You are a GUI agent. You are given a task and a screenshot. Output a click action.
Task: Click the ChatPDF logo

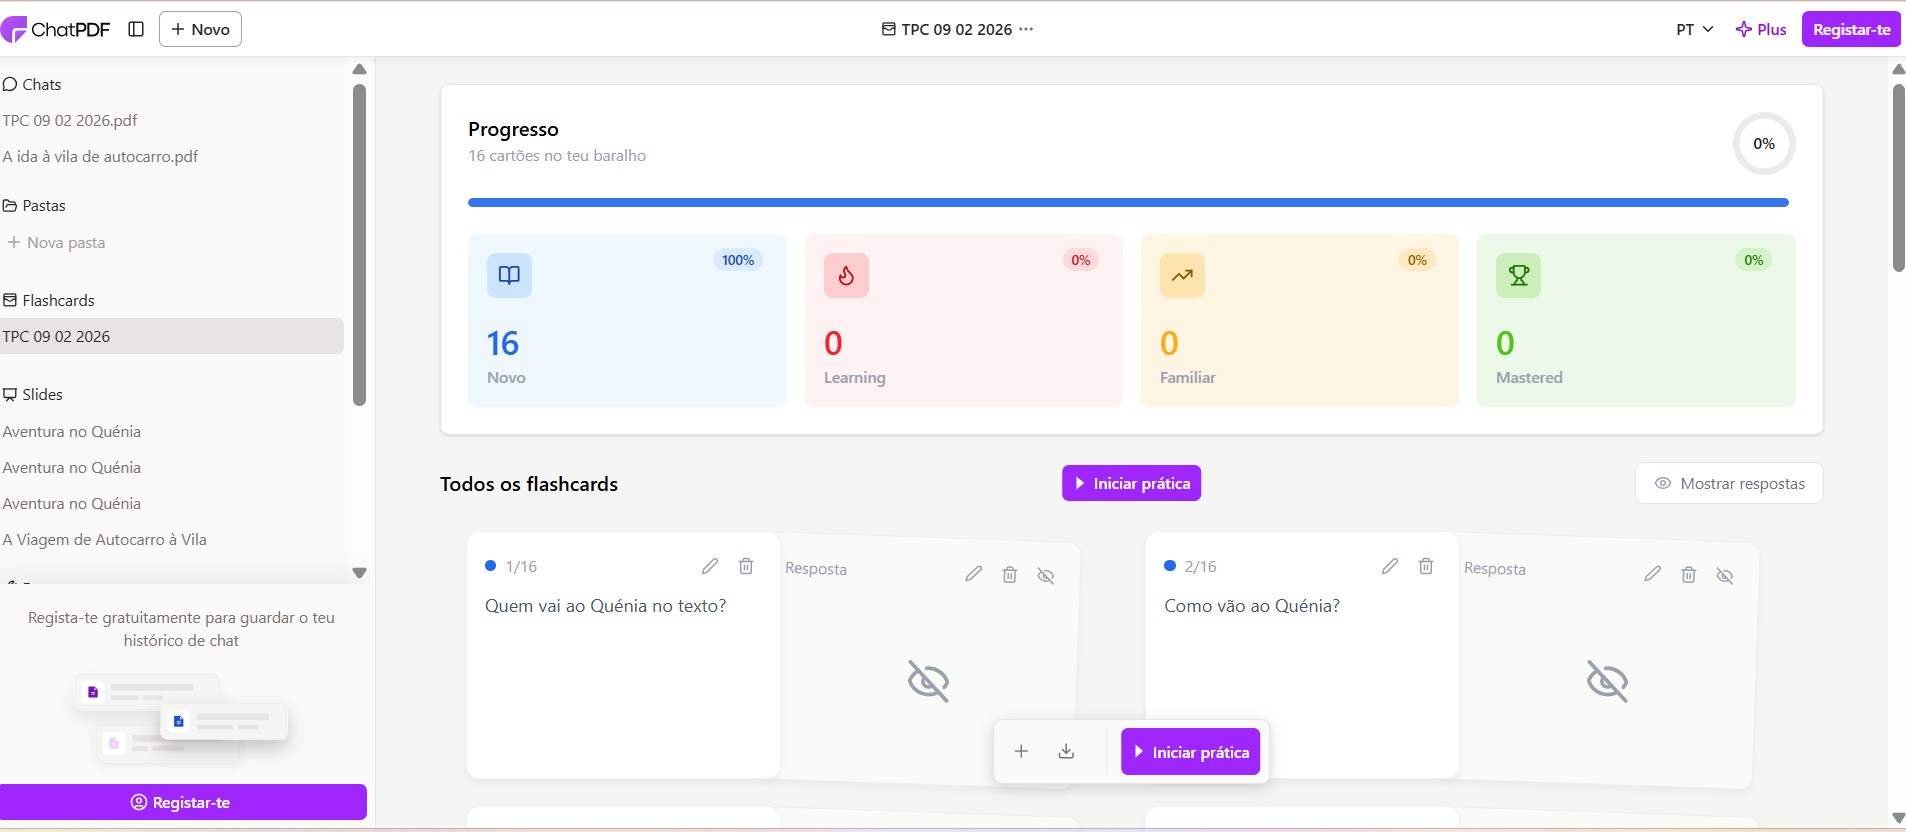pos(56,29)
